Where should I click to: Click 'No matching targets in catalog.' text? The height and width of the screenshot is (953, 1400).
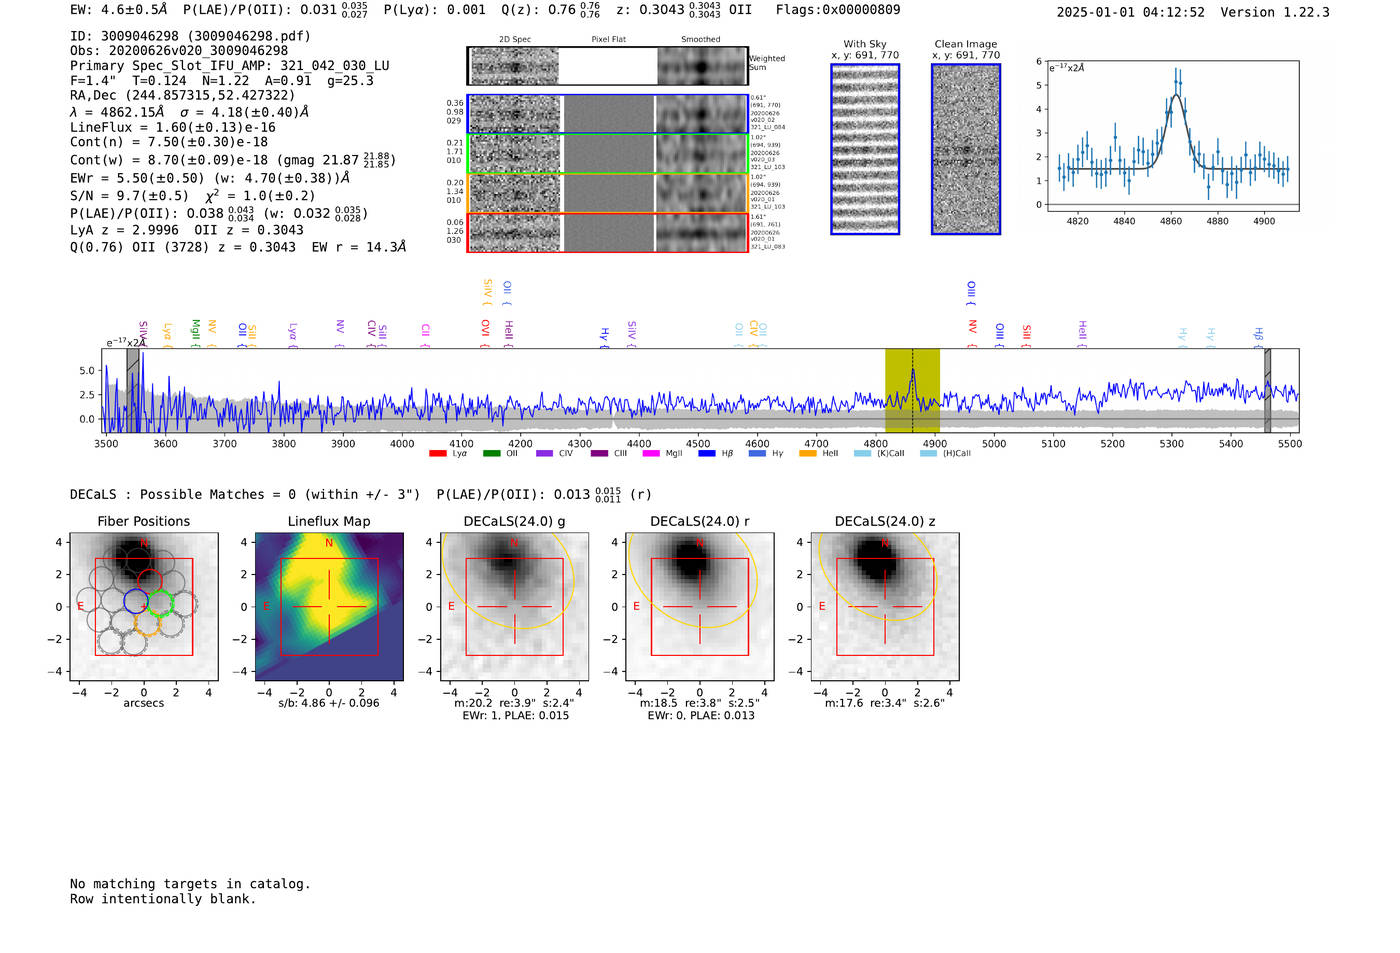click(x=190, y=884)
